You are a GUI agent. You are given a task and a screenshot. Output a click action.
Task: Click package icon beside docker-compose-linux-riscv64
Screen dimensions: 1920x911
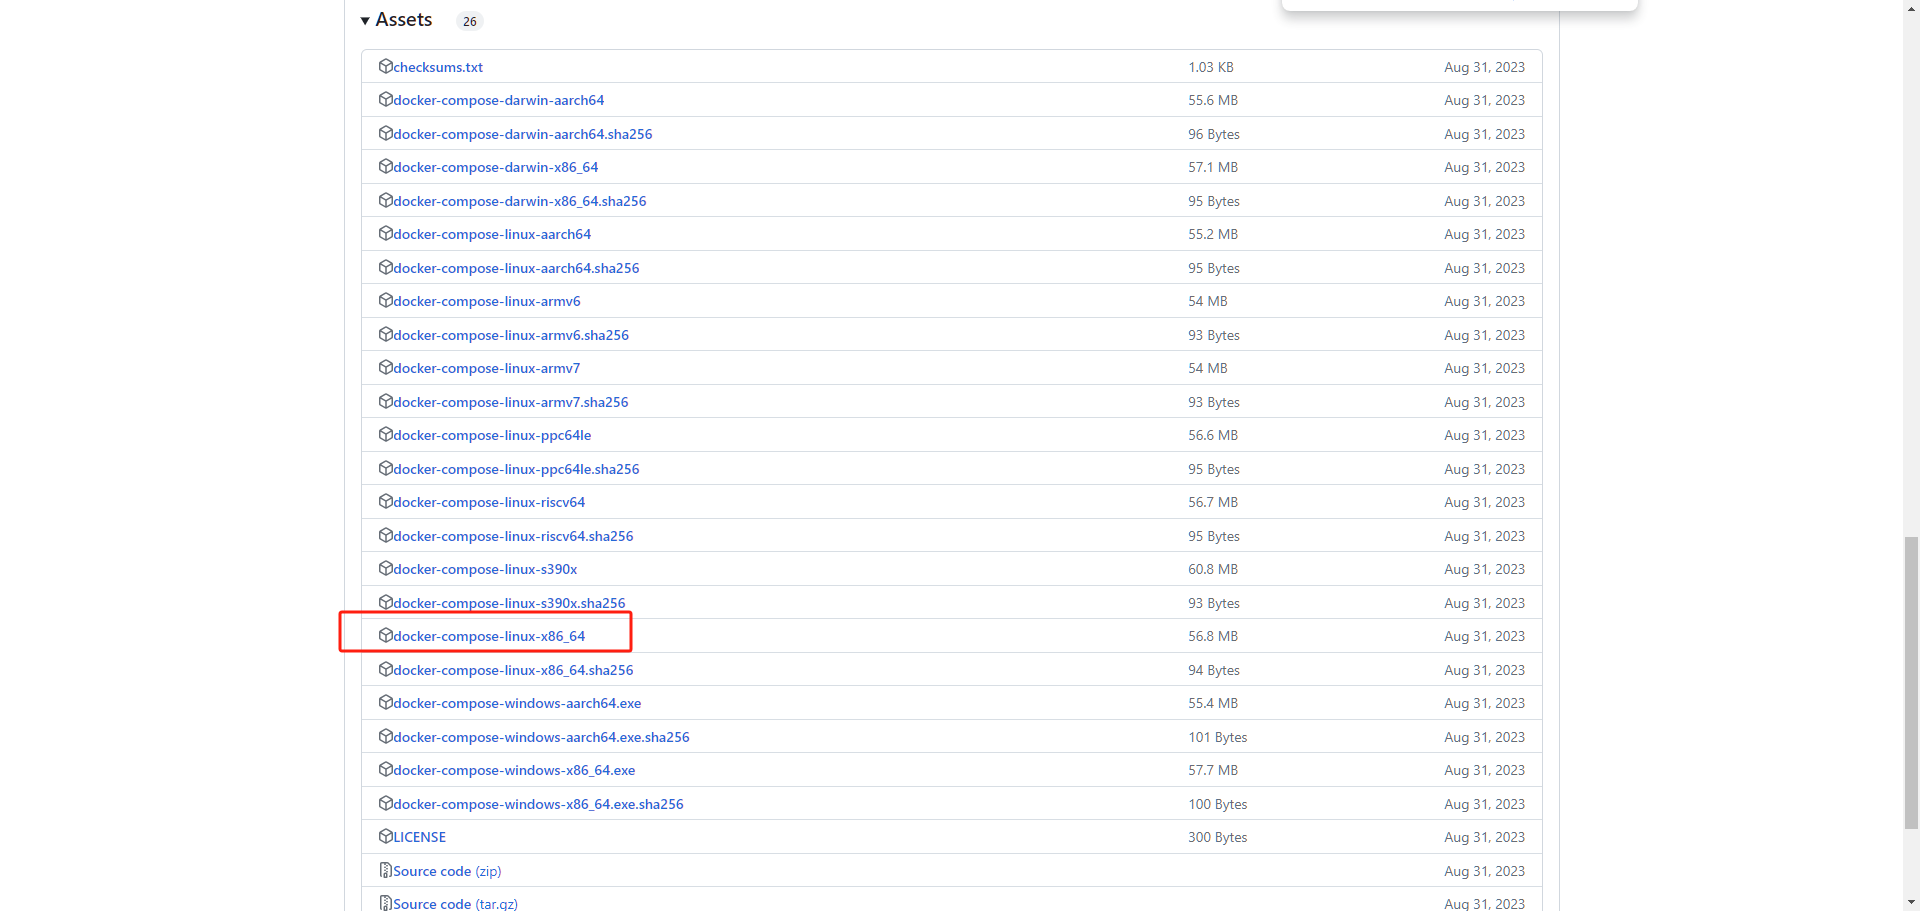(385, 502)
